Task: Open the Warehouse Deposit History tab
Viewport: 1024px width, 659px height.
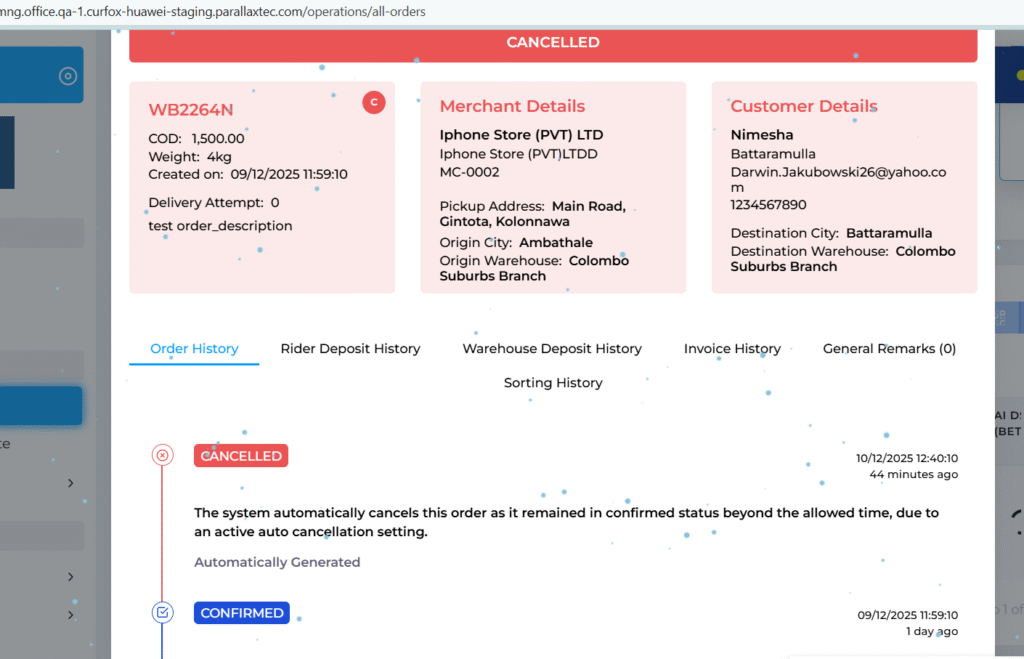Action: point(552,349)
